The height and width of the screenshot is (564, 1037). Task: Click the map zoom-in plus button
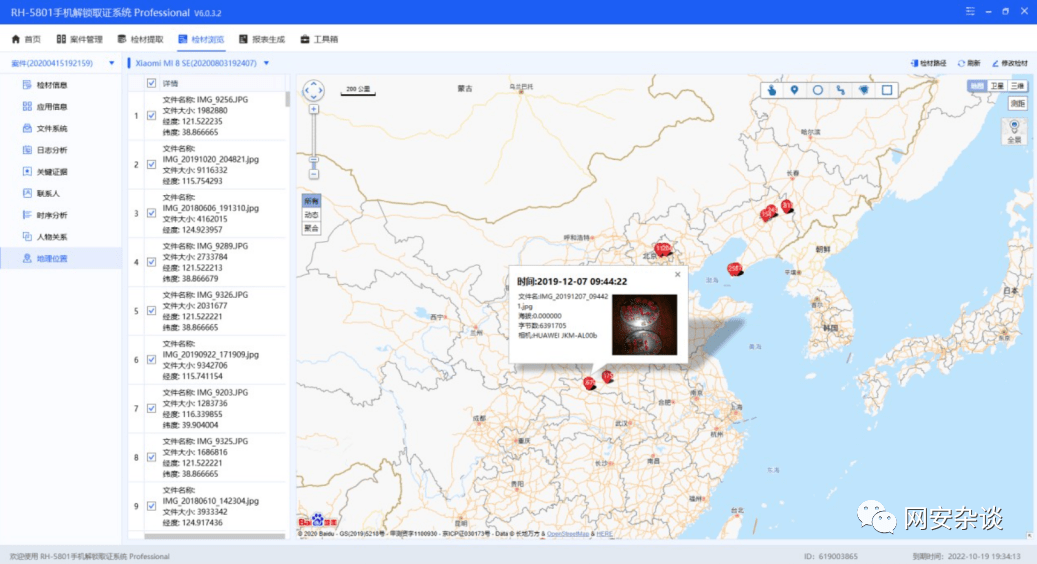click(x=313, y=109)
